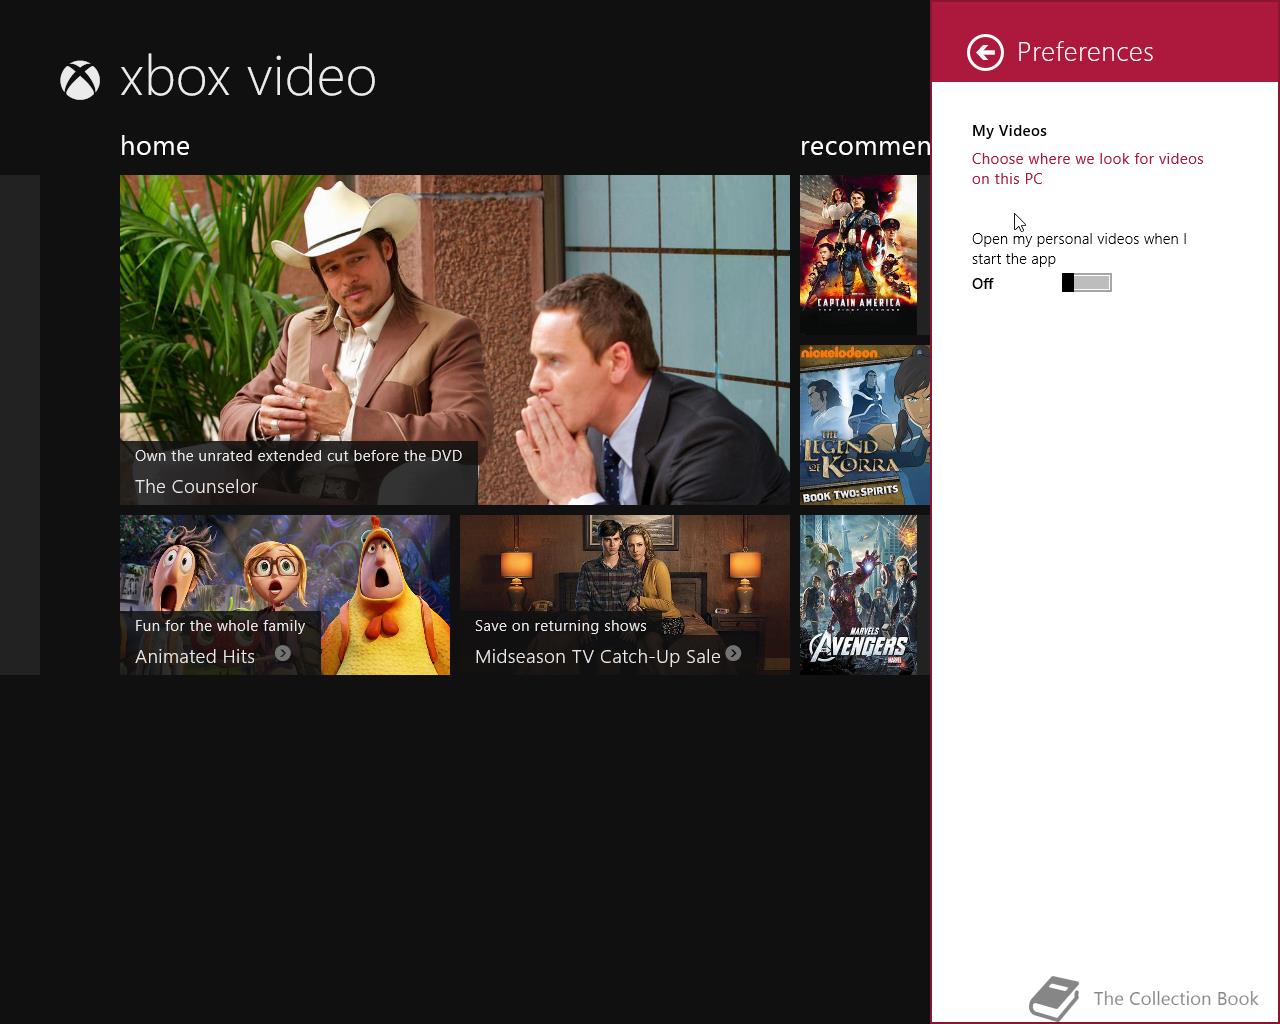Click the 'Preferences' panel title

pyautogui.click(x=1085, y=52)
